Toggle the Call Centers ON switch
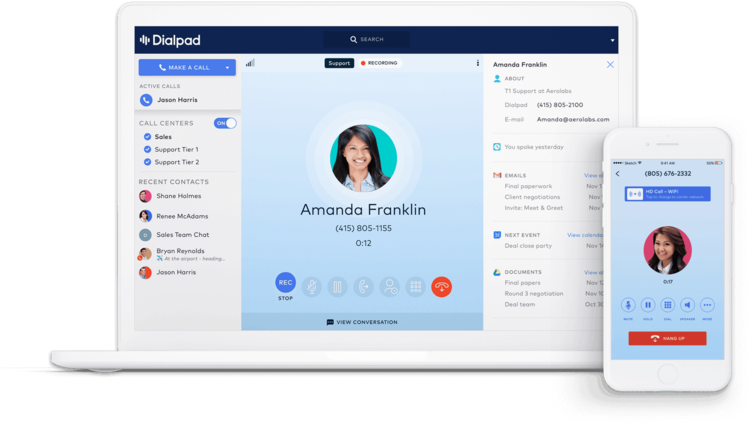 226,123
